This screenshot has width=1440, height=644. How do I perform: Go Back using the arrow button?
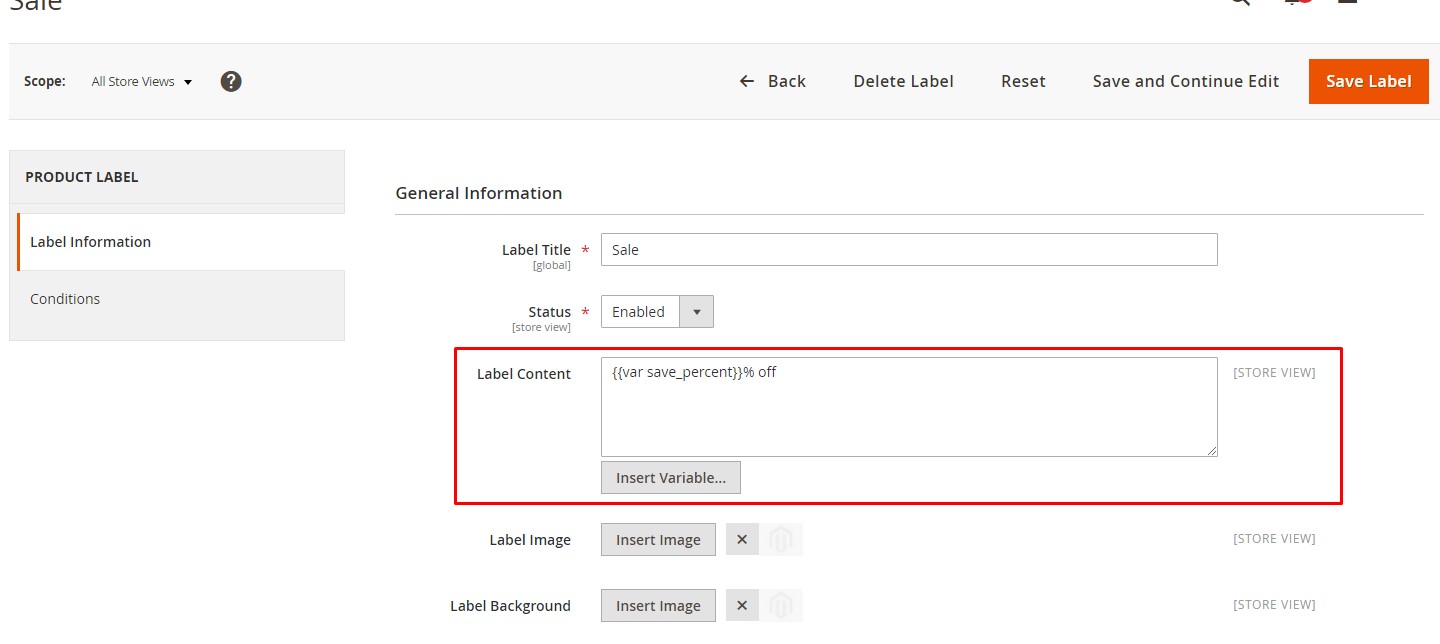(772, 82)
